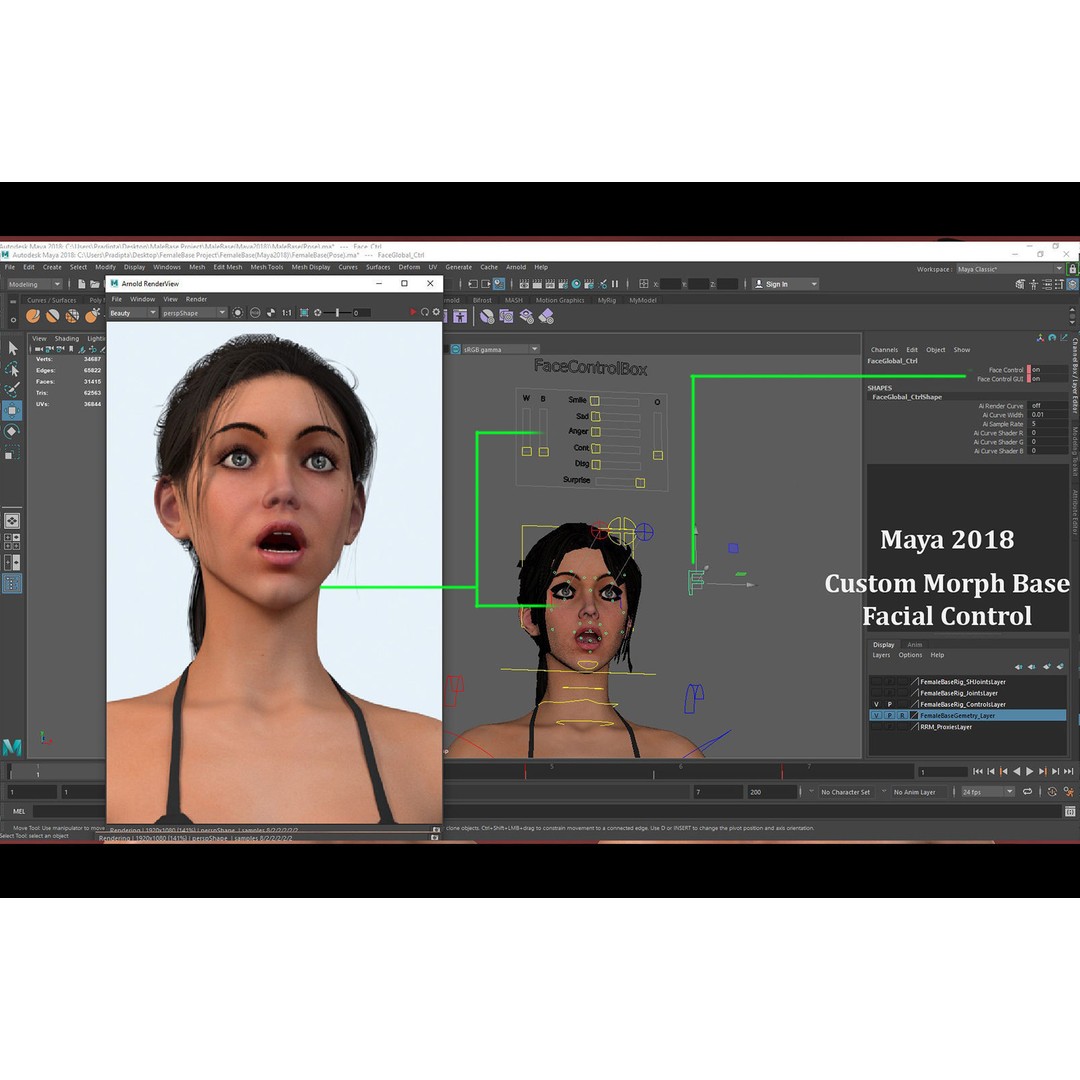Toggle crop region icon in RenderView
Image resolution: width=1080 pixels, height=1080 pixels.
tap(304, 313)
